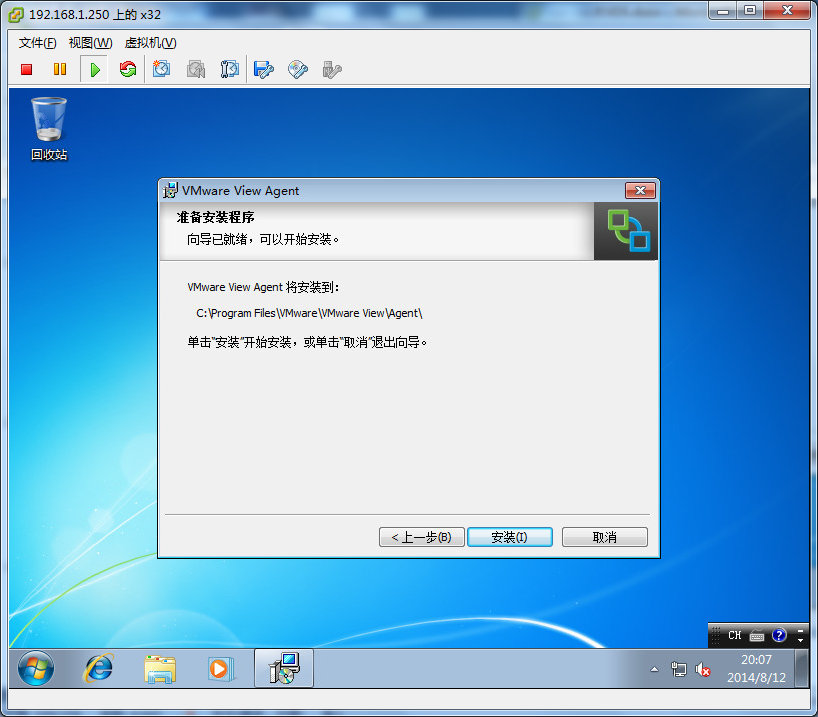818x717 pixels.
Task: Launch Internet Explorer from the taskbar
Action: tap(97, 668)
